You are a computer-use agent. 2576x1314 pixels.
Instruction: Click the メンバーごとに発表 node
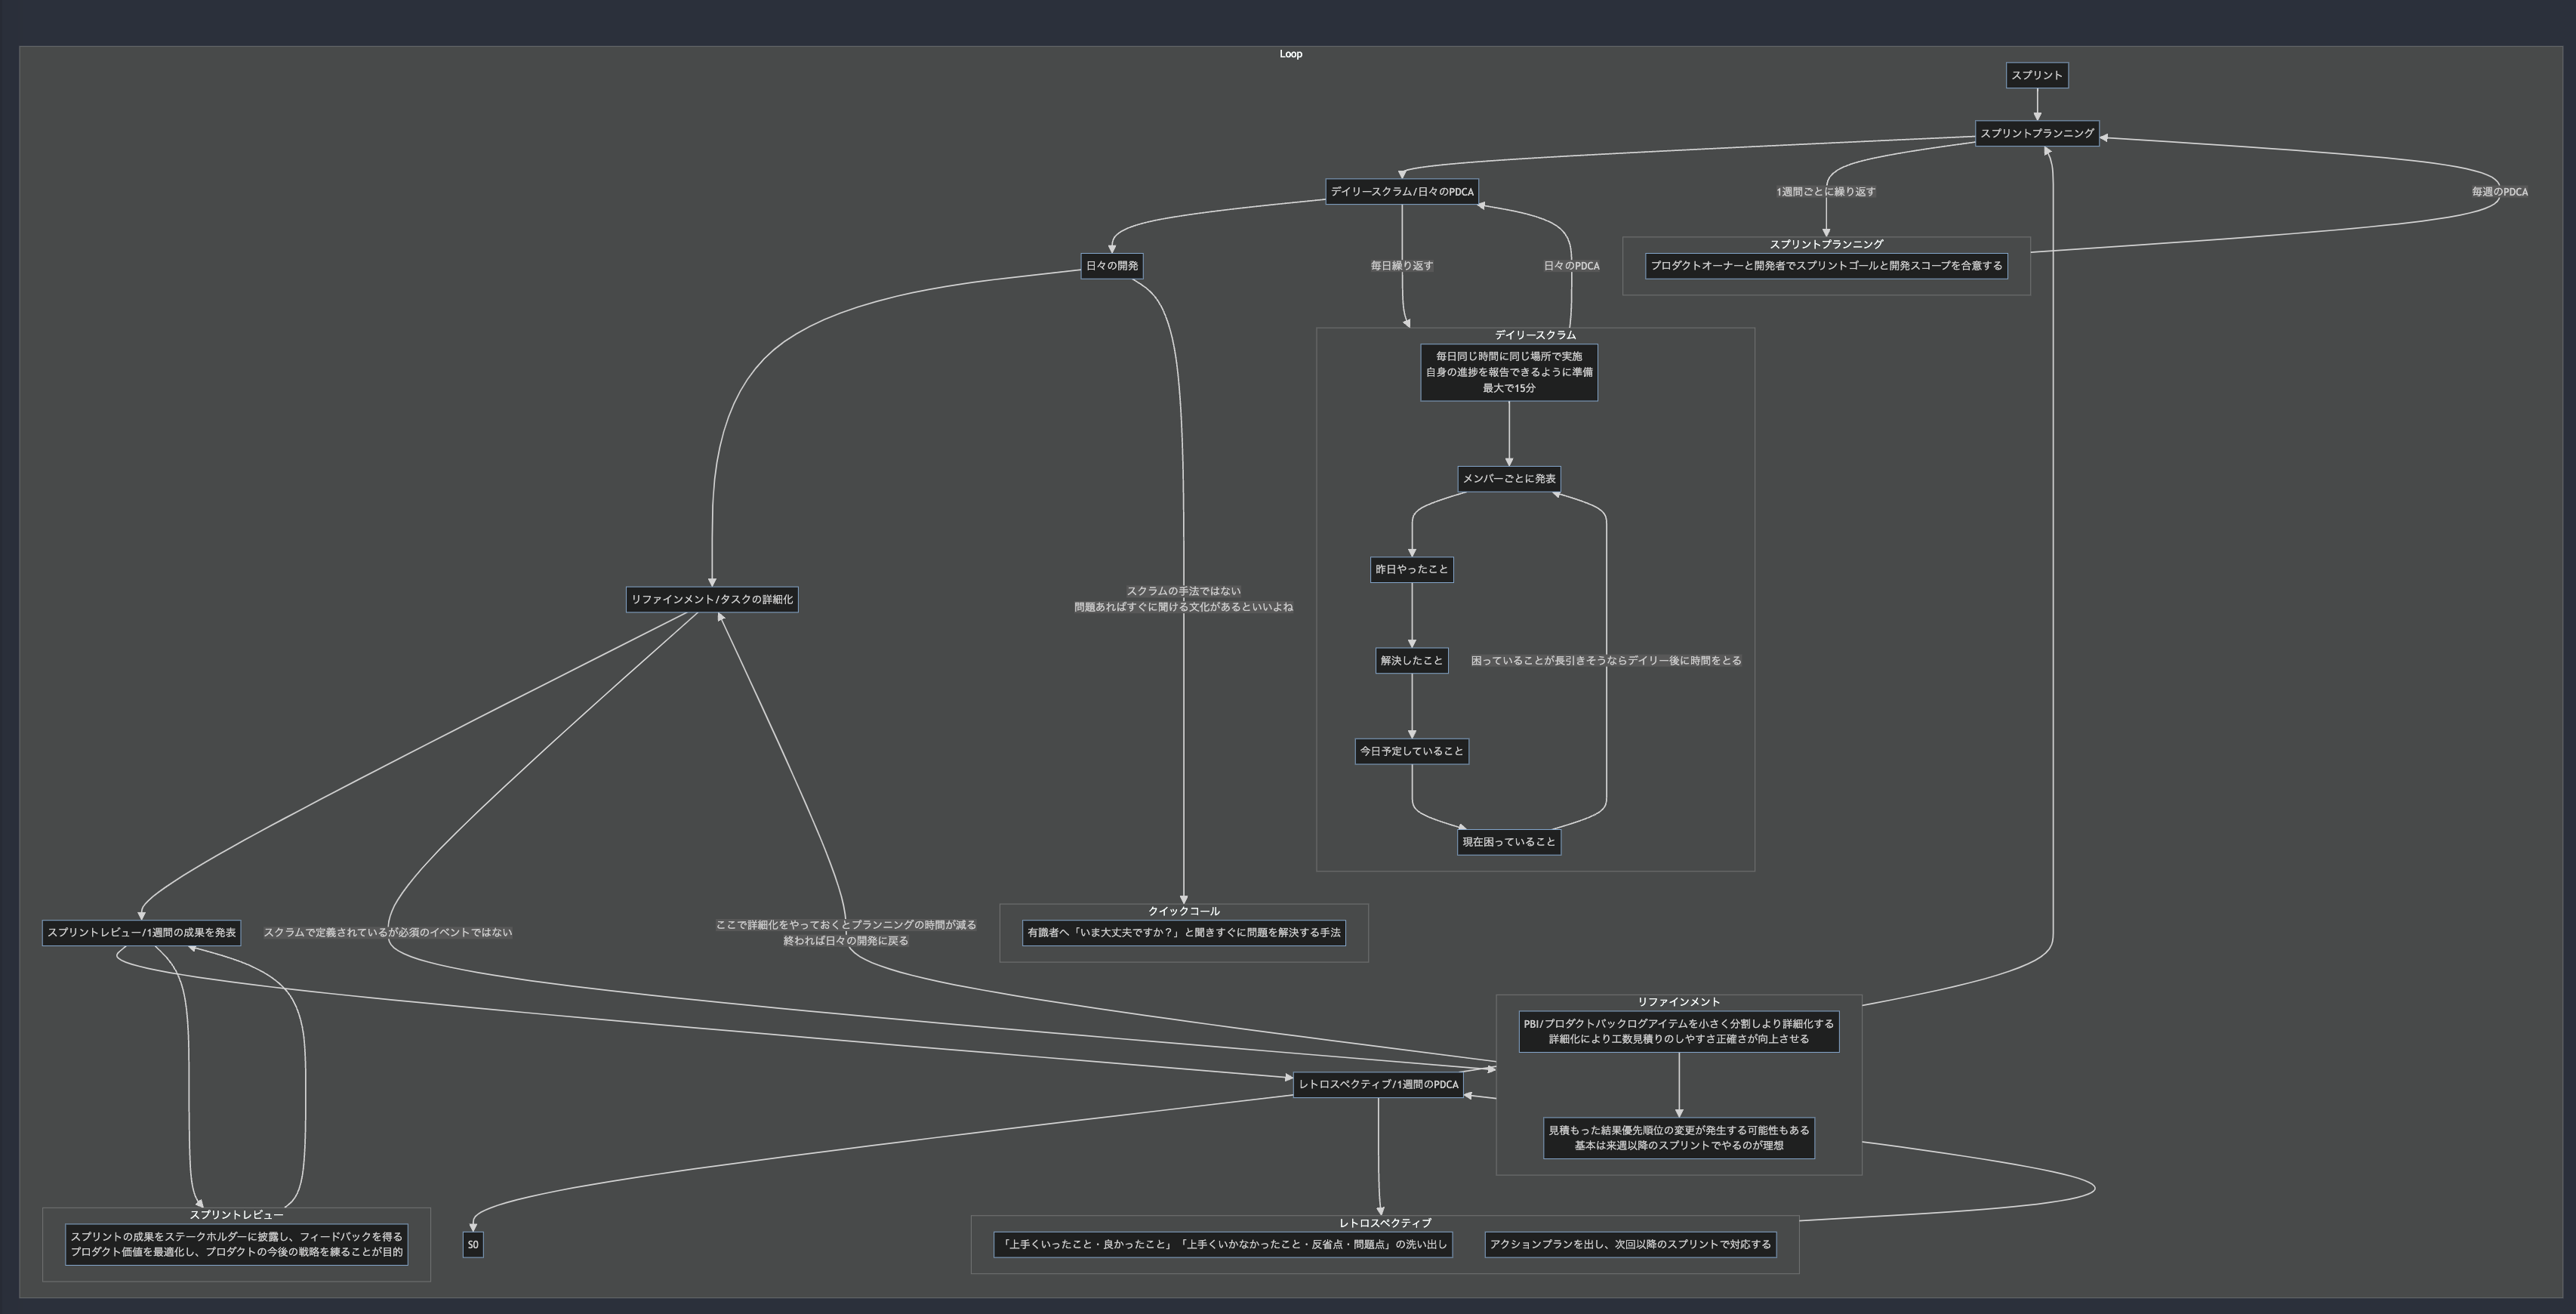click(x=1508, y=478)
